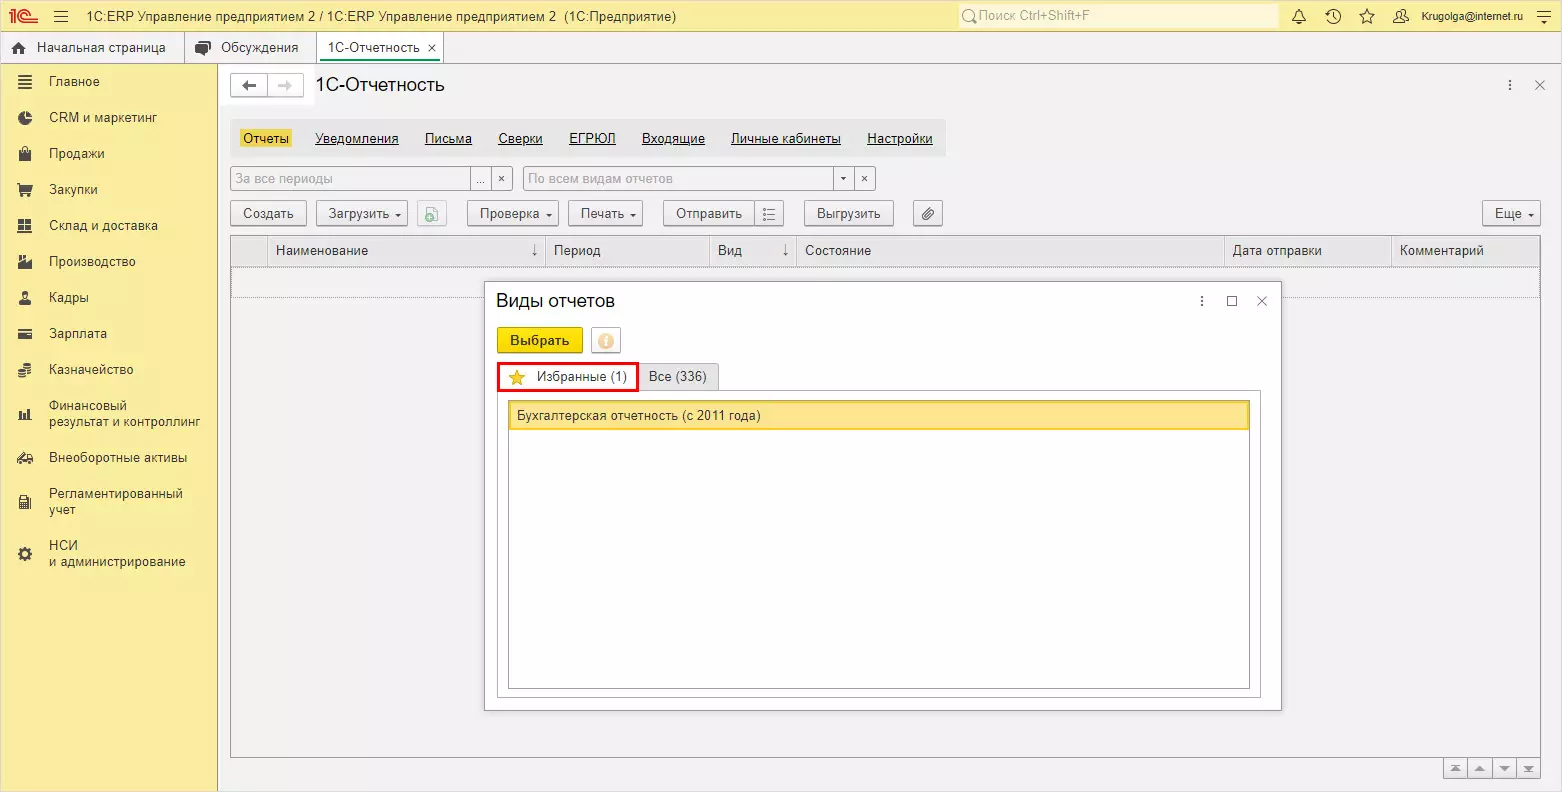Screen dimensions: 1562x792
Task: Open Производство section
Action: [x=109, y=262]
